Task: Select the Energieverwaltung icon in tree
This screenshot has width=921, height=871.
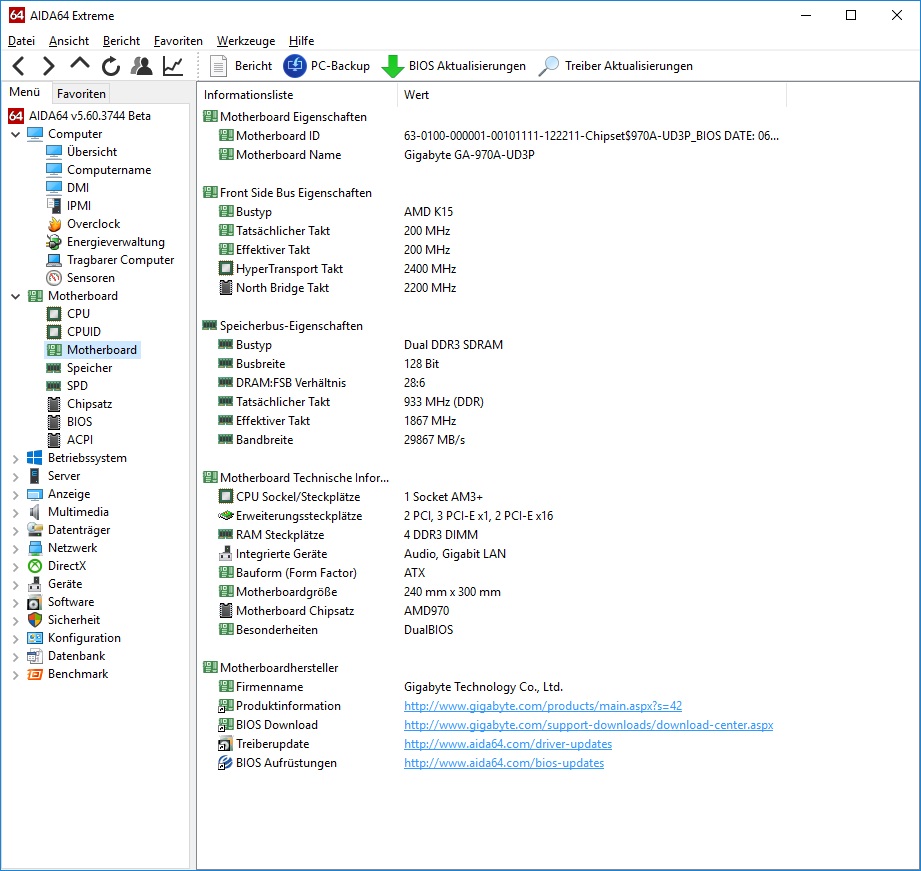Action: click(x=54, y=242)
